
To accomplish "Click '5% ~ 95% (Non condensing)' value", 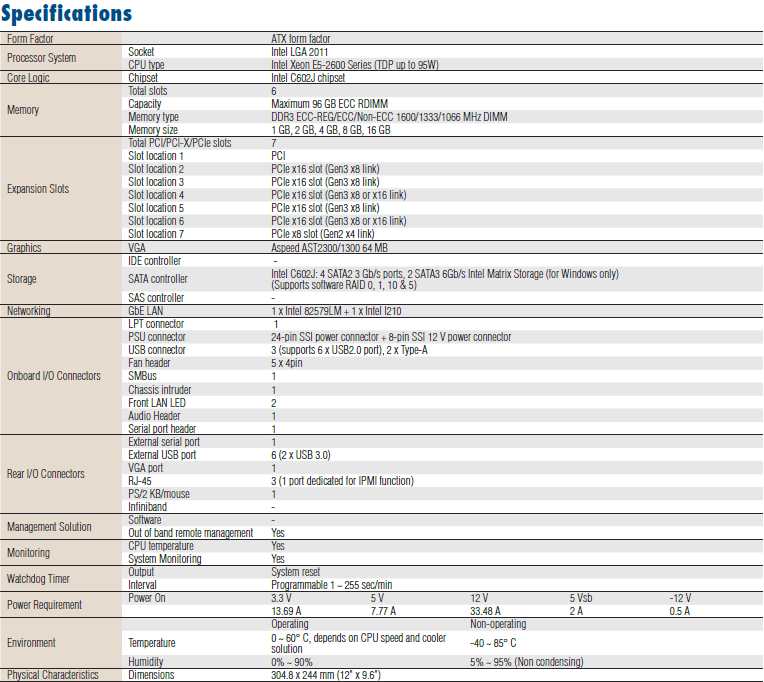I will [527, 663].
